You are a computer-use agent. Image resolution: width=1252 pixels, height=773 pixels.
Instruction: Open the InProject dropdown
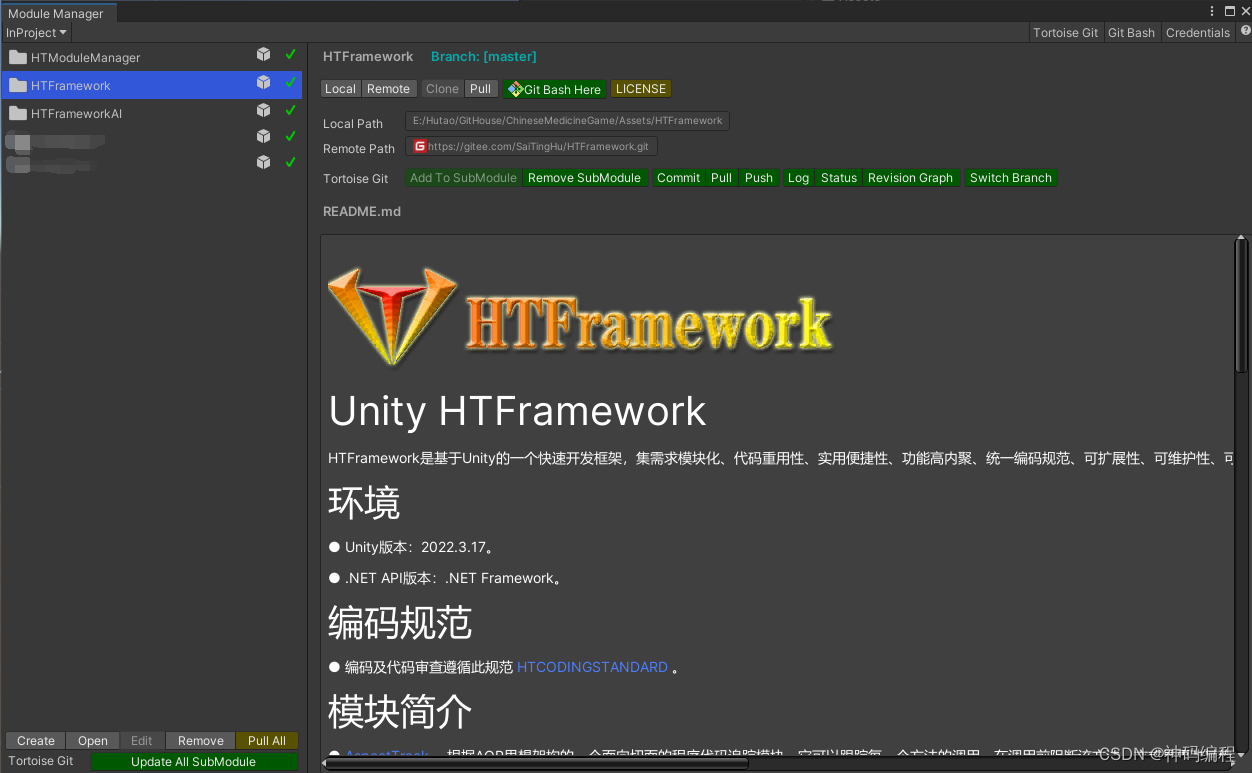point(36,33)
